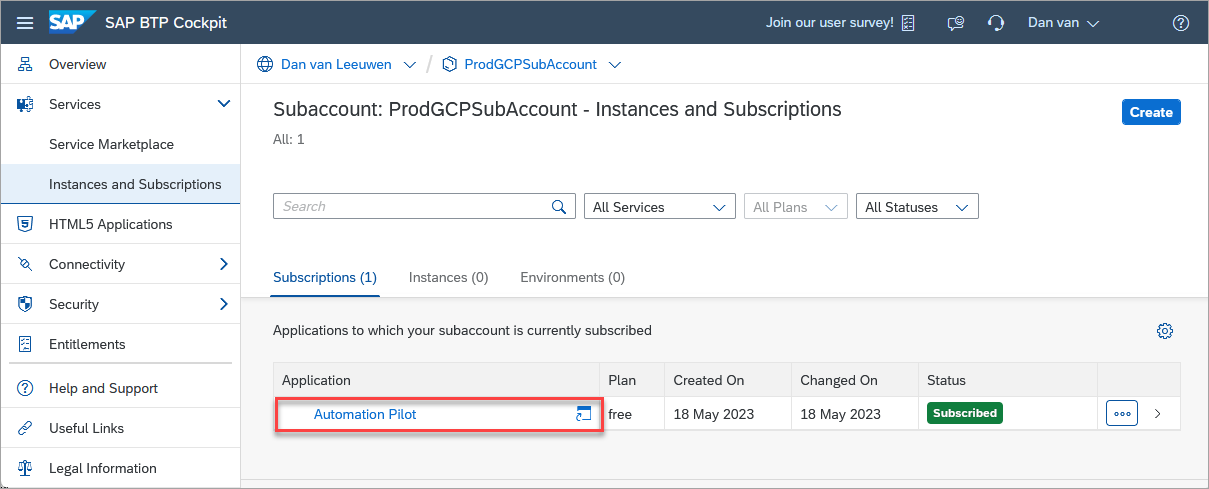The width and height of the screenshot is (1209, 489).
Task: Select Instances and Subscriptions in sidebar
Action: point(120,184)
